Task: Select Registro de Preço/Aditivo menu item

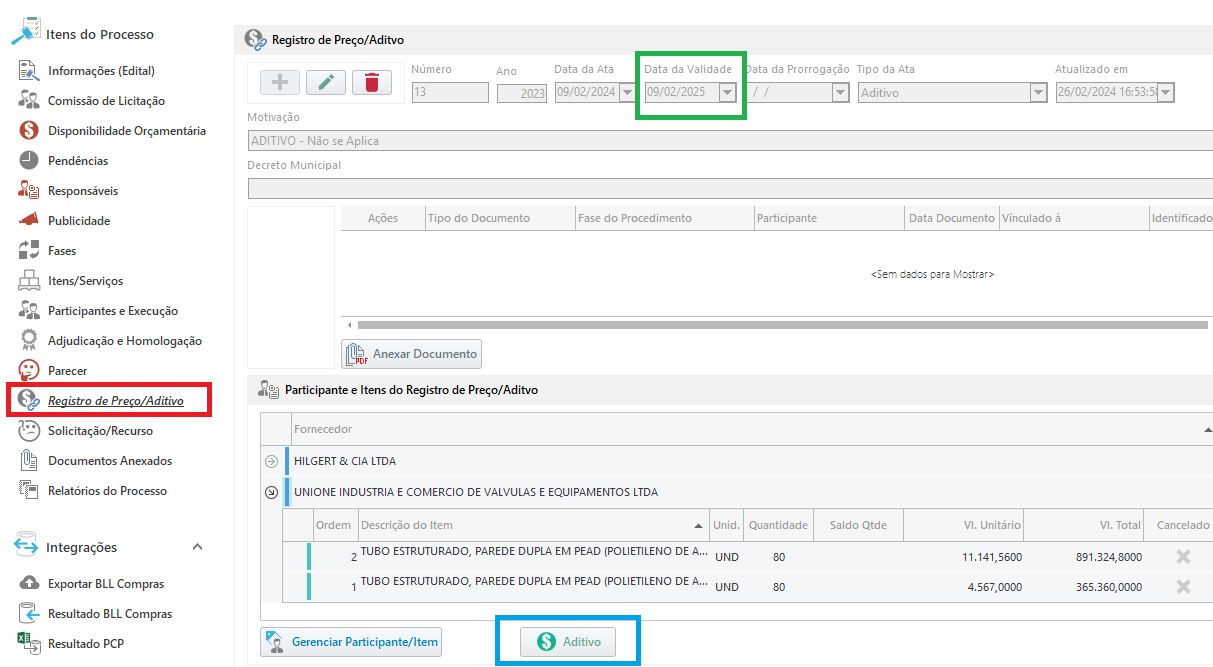Action: coord(115,401)
